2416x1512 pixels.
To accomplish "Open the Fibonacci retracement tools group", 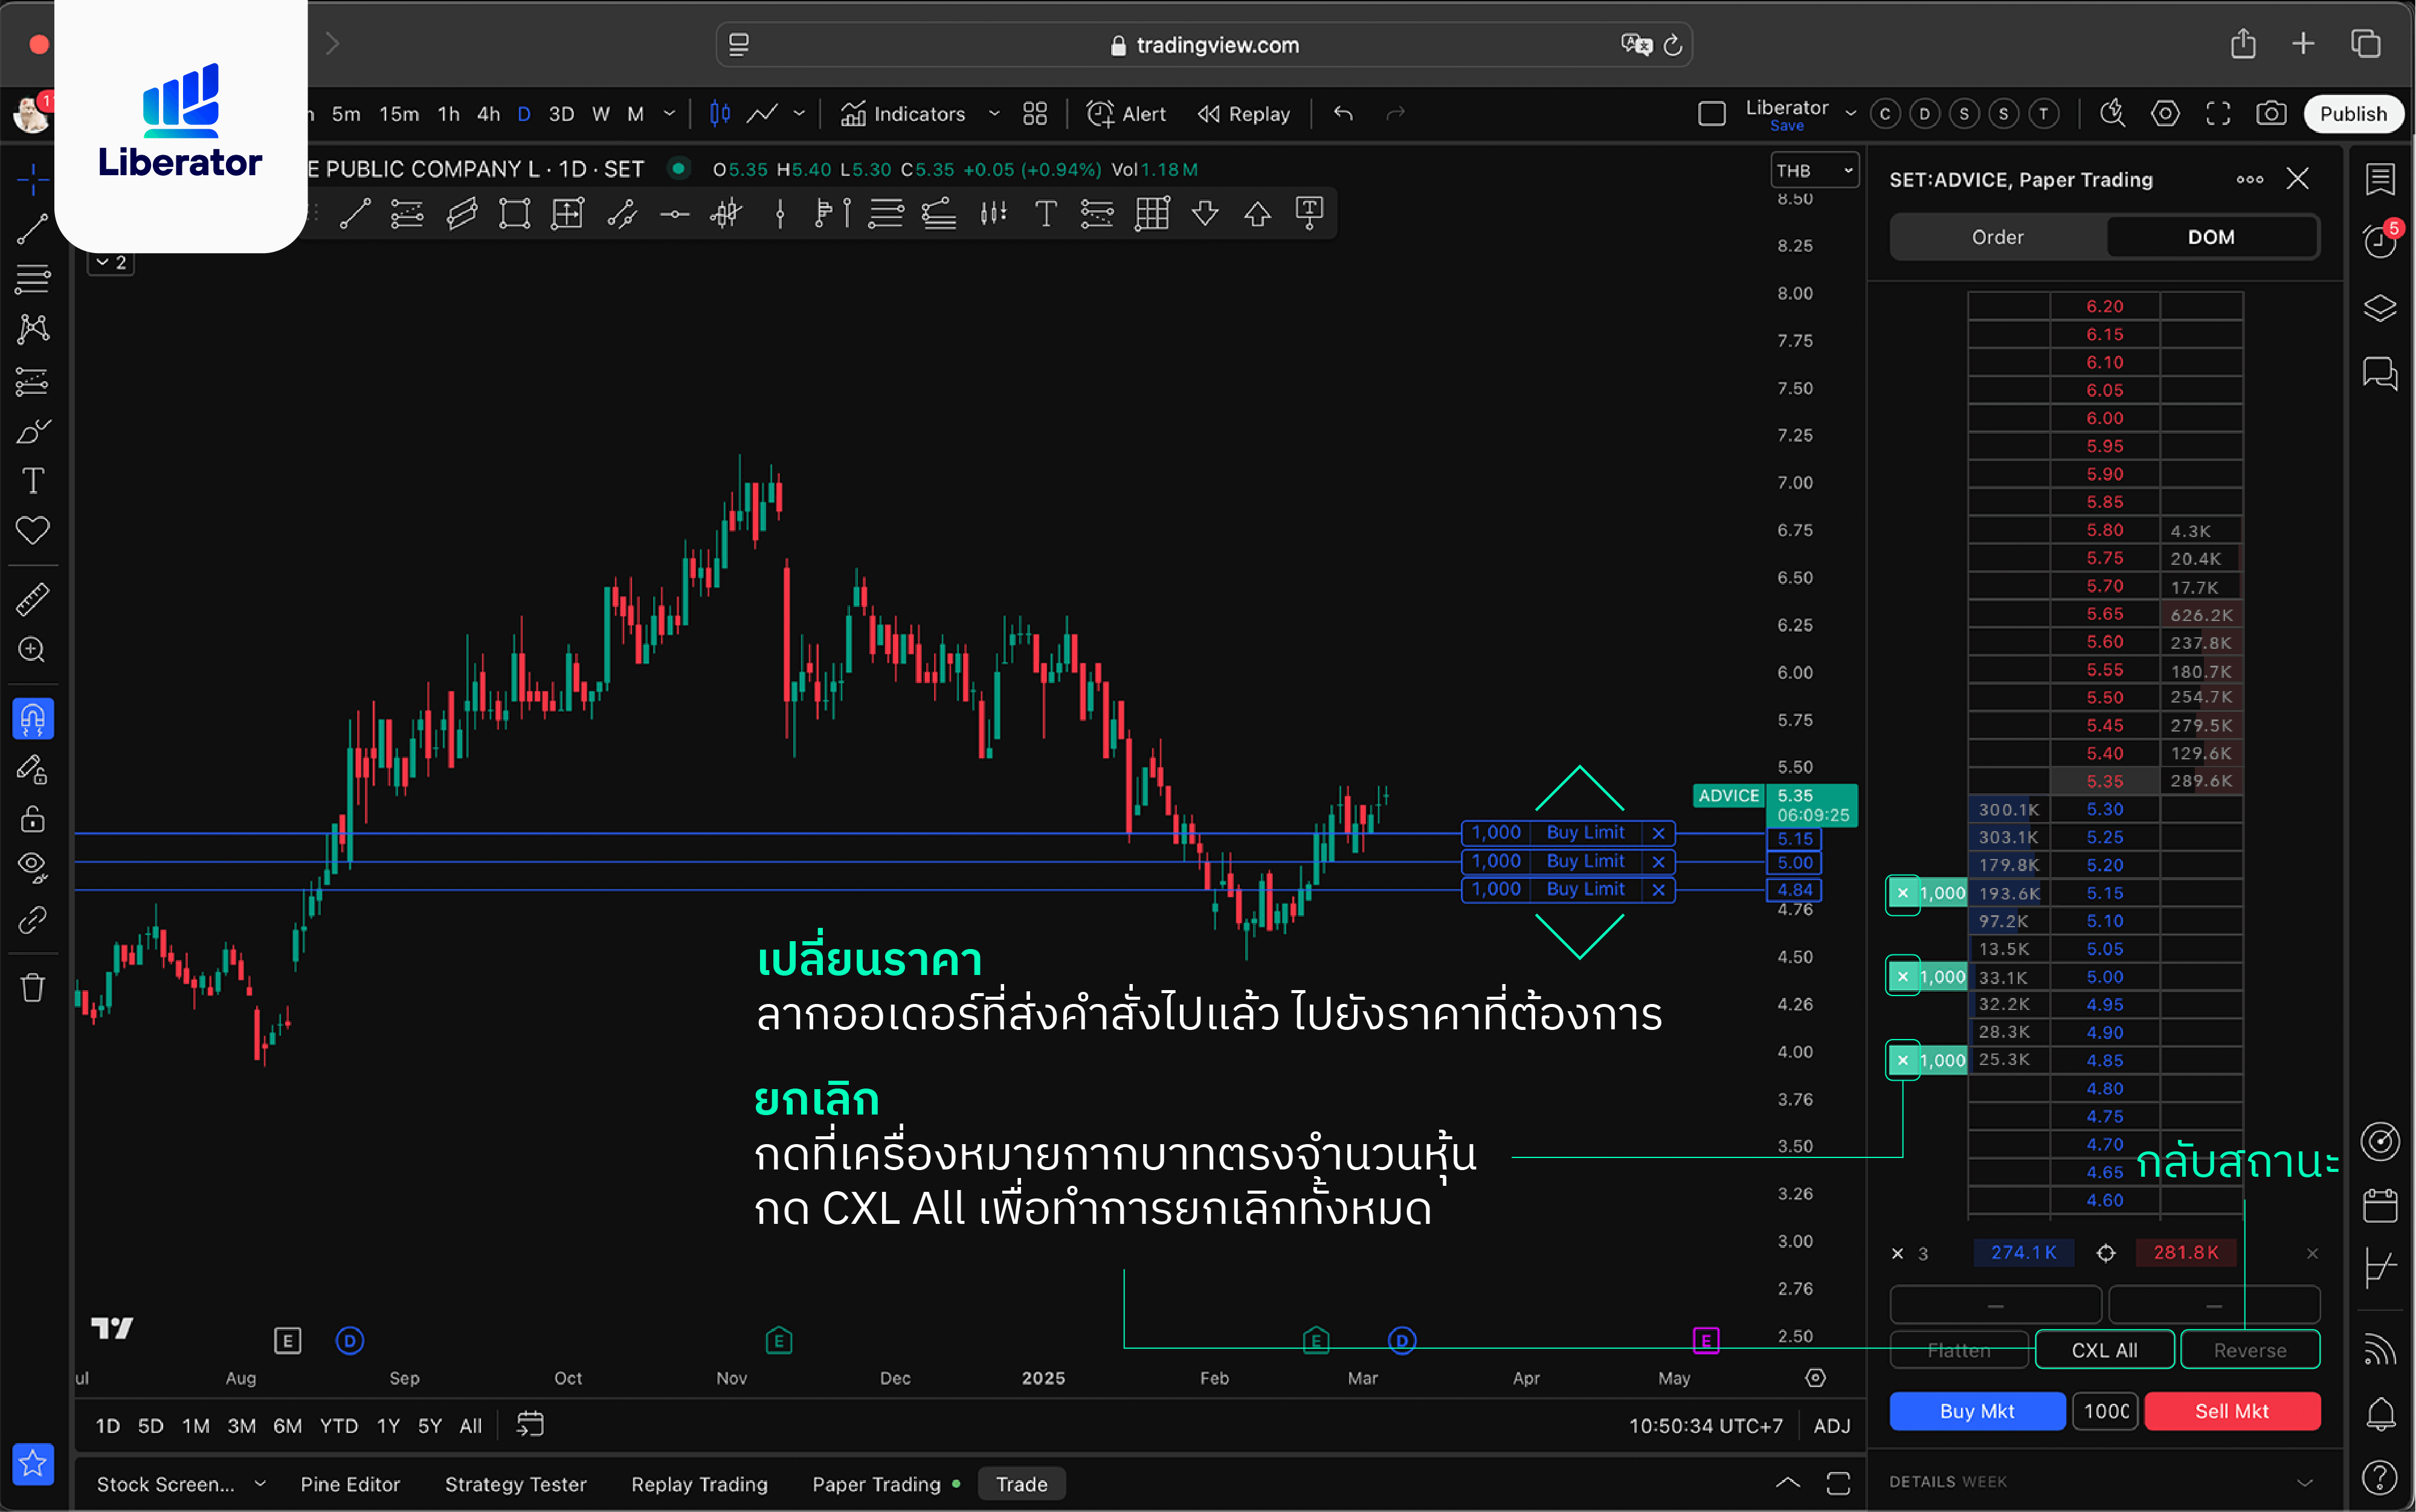I will (32, 279).
